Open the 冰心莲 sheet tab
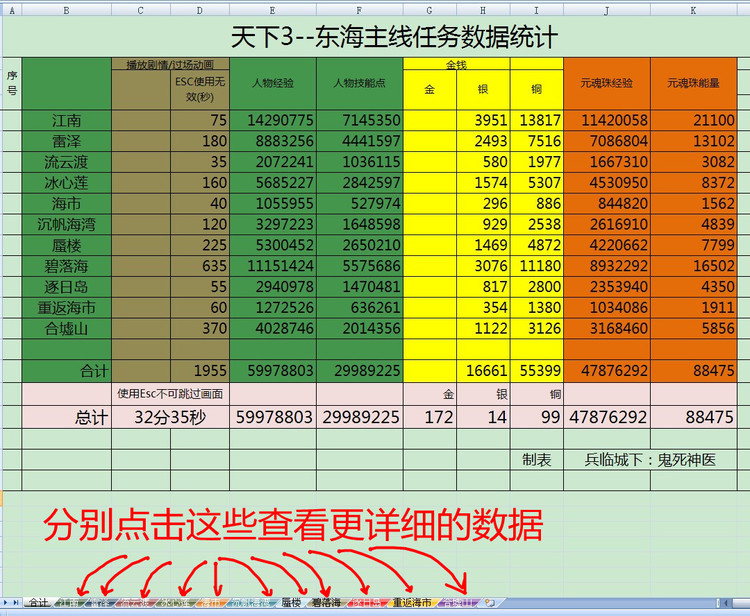 [x=175, y=603]
